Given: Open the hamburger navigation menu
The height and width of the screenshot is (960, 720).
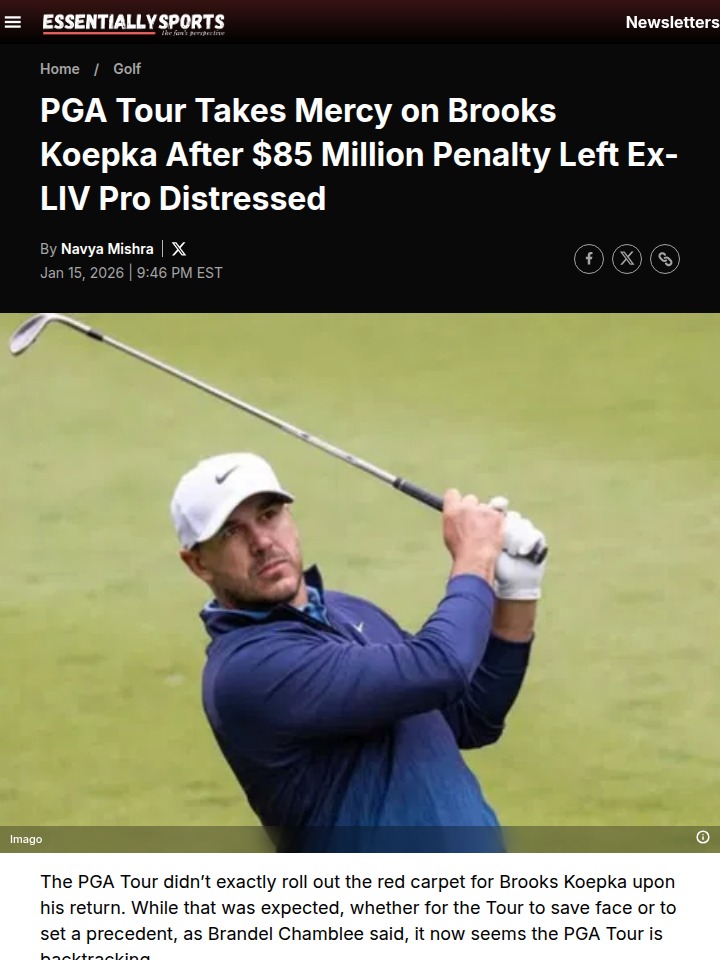Looking at the screenshot, I should coord(12,22).
